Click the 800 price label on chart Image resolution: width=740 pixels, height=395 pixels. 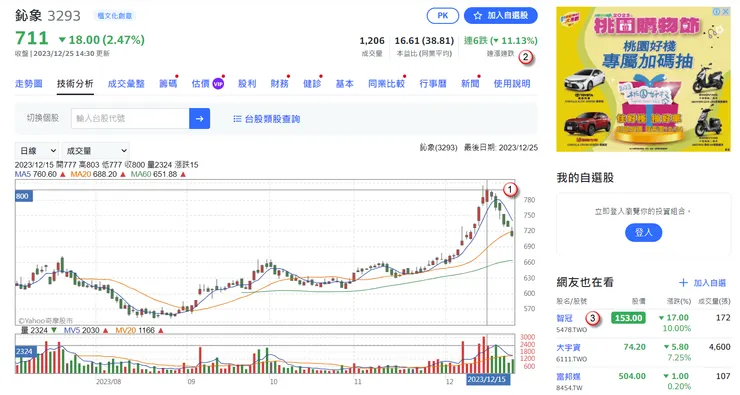[23, 196]
